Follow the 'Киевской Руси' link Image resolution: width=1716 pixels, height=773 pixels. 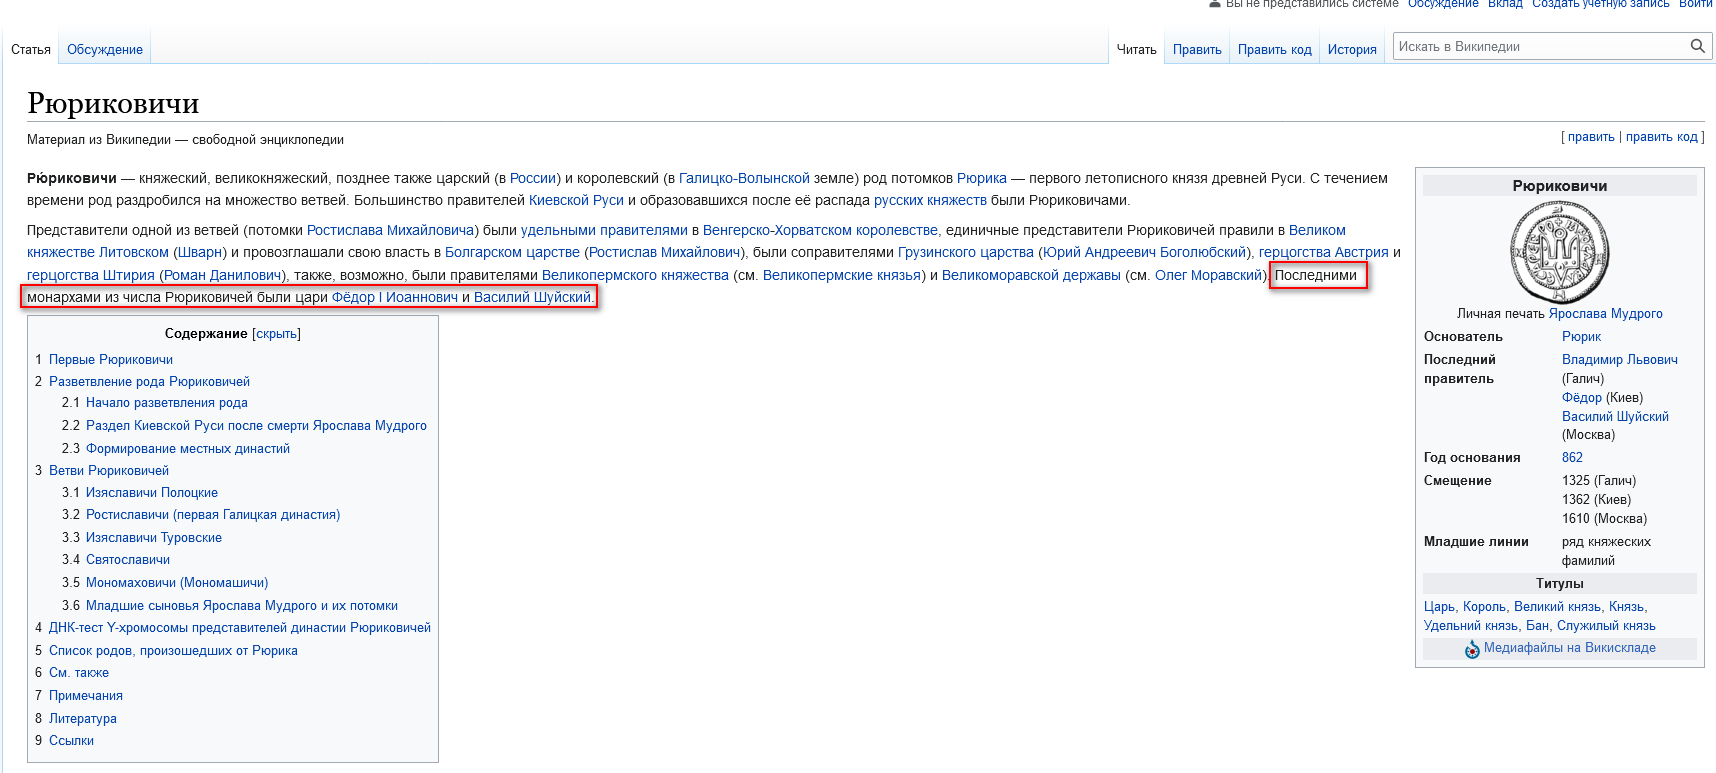click(x=576, y=200)
